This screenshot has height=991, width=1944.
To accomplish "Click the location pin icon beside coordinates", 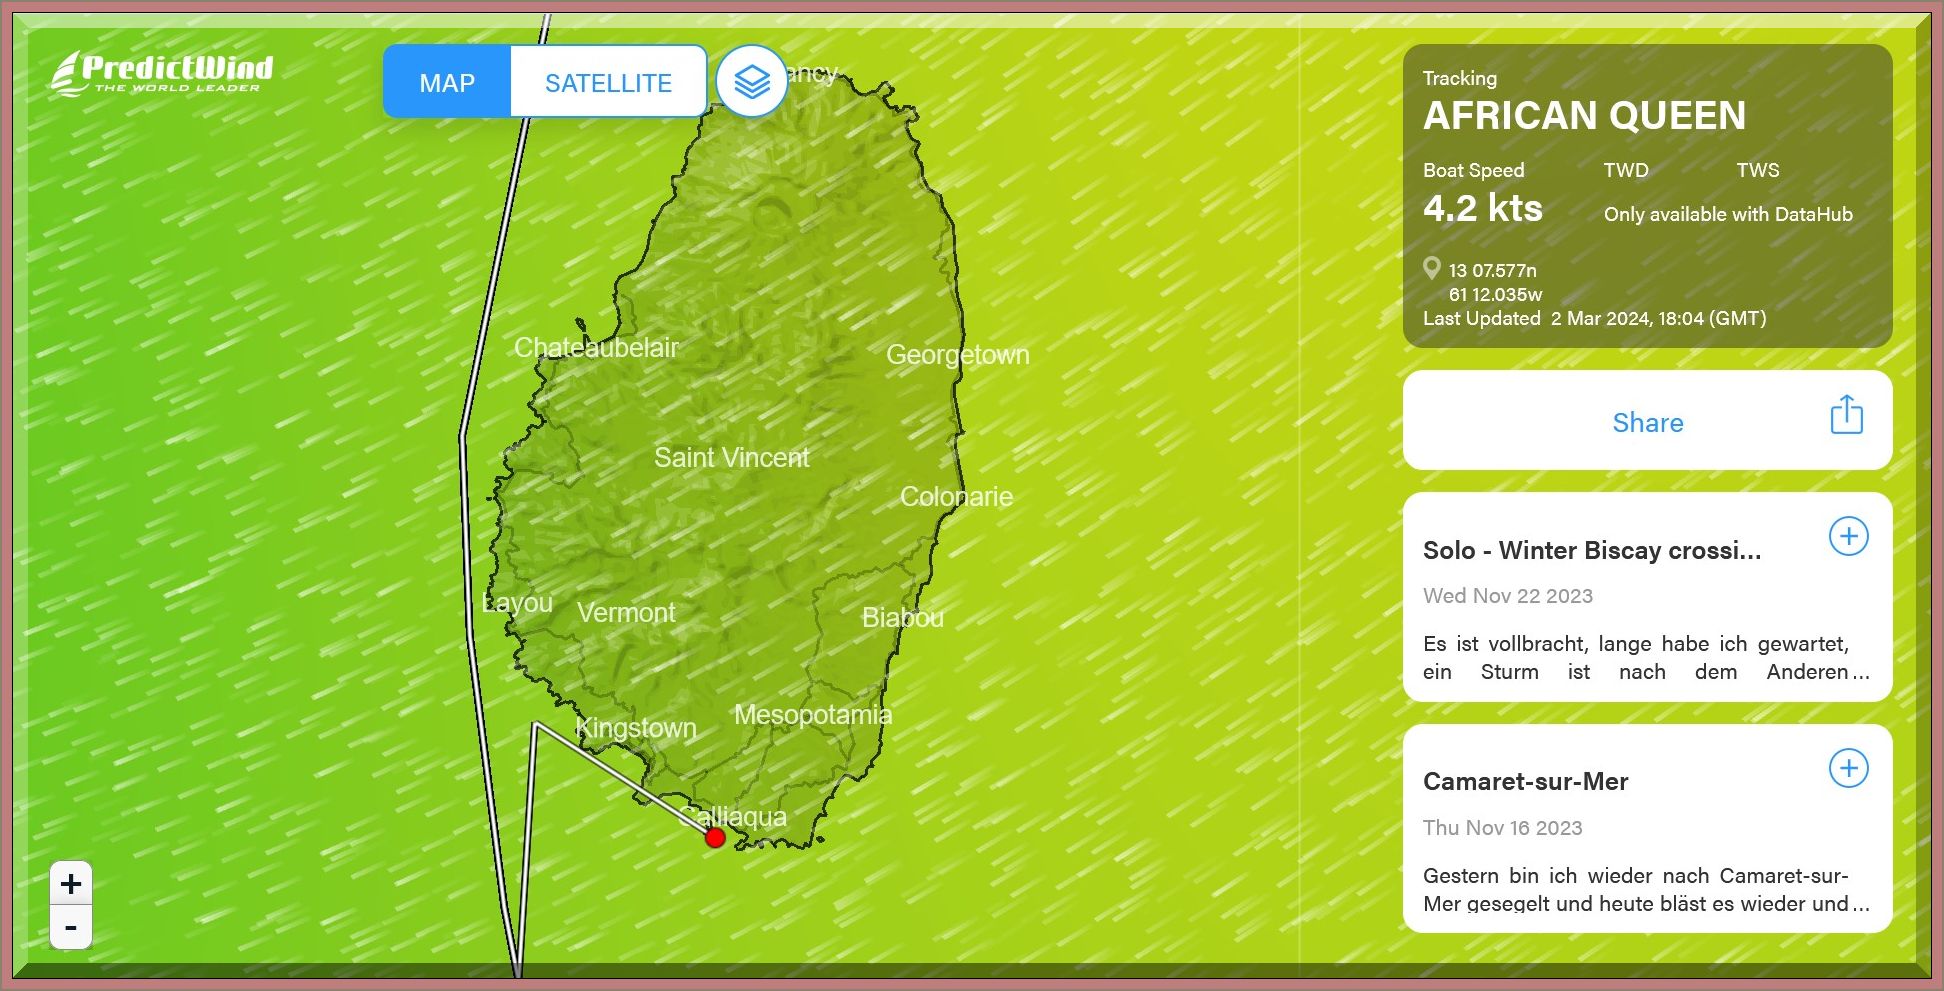I will [1432, 268].
